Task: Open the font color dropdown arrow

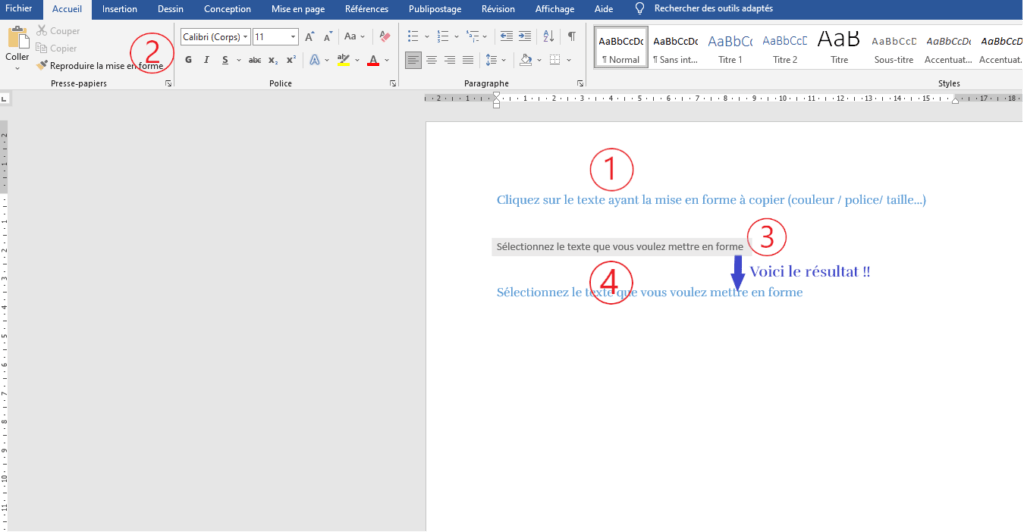Action: click(x=387, y=60)
